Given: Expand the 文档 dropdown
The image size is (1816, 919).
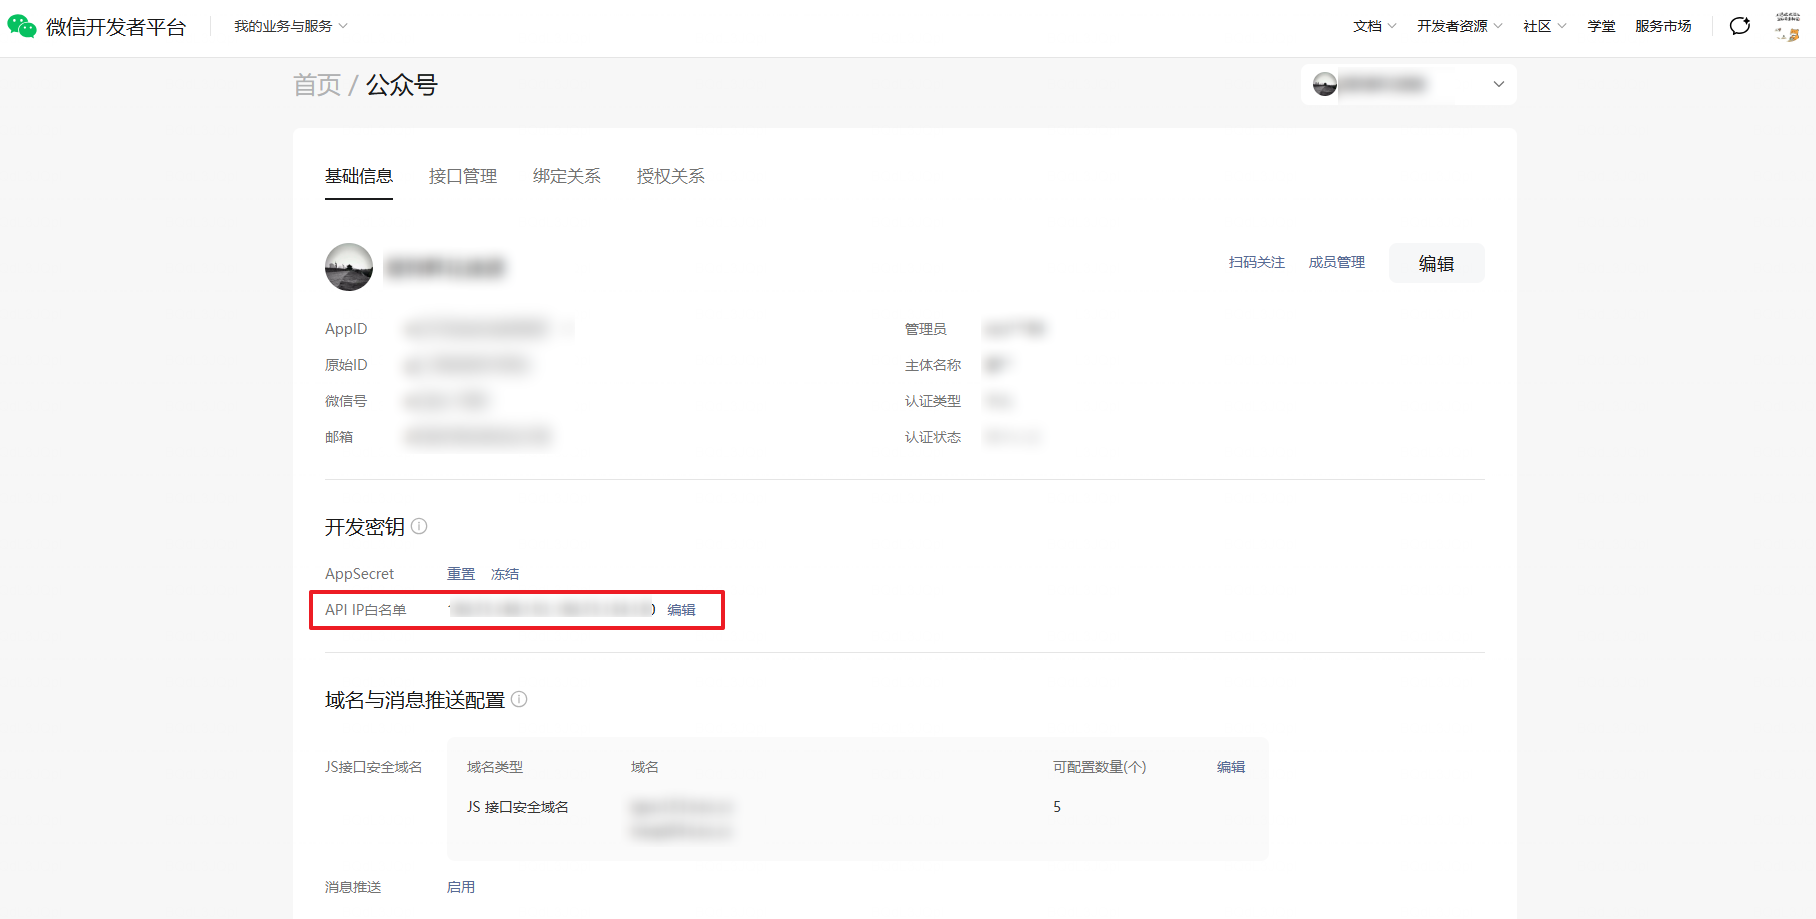Looking at the screenshot, I should pyautogui.click(x=1375, y=26).
